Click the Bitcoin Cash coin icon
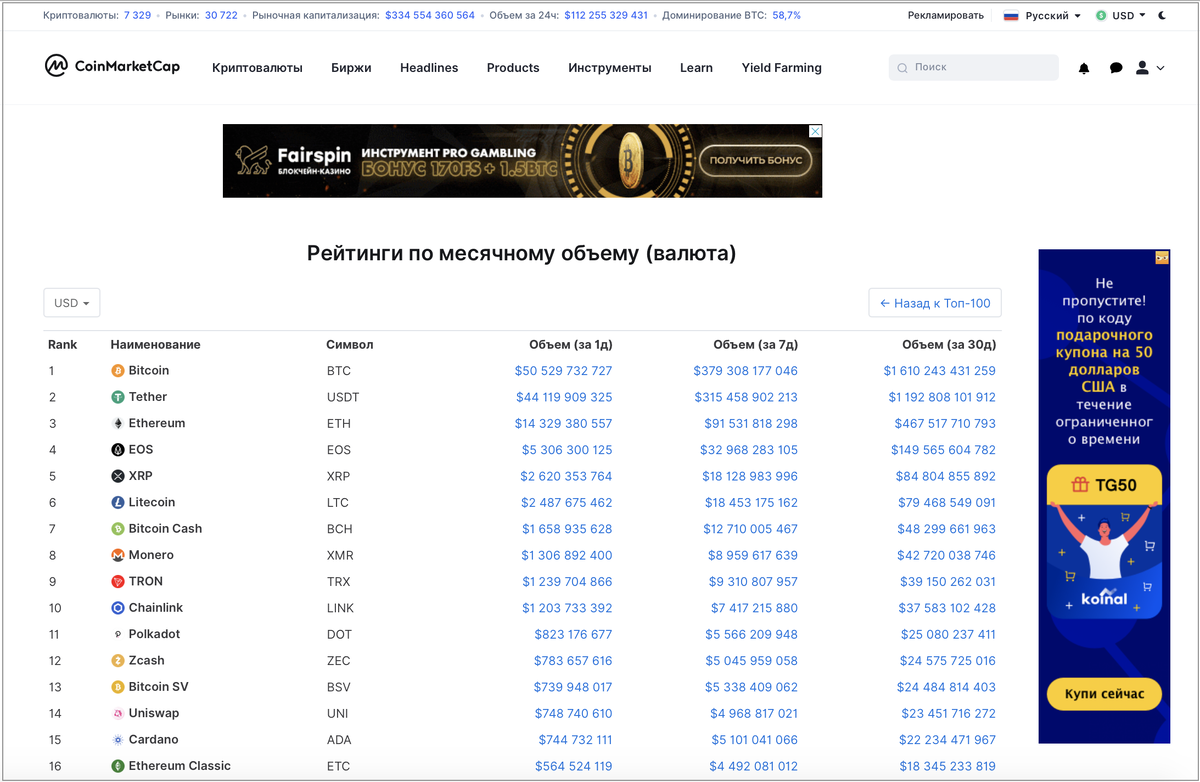Viewport: 1200px width, 782px height. click(x=118, y=529)
